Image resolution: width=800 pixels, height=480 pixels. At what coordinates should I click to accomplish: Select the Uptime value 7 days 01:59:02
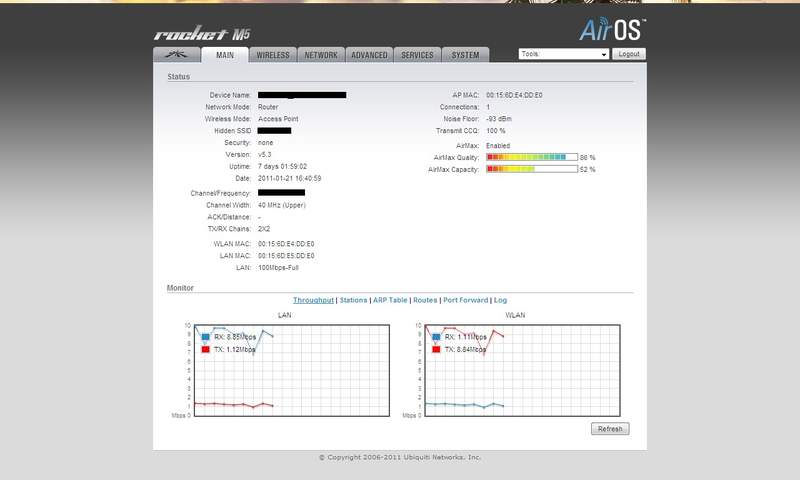[x=283, y=167]
